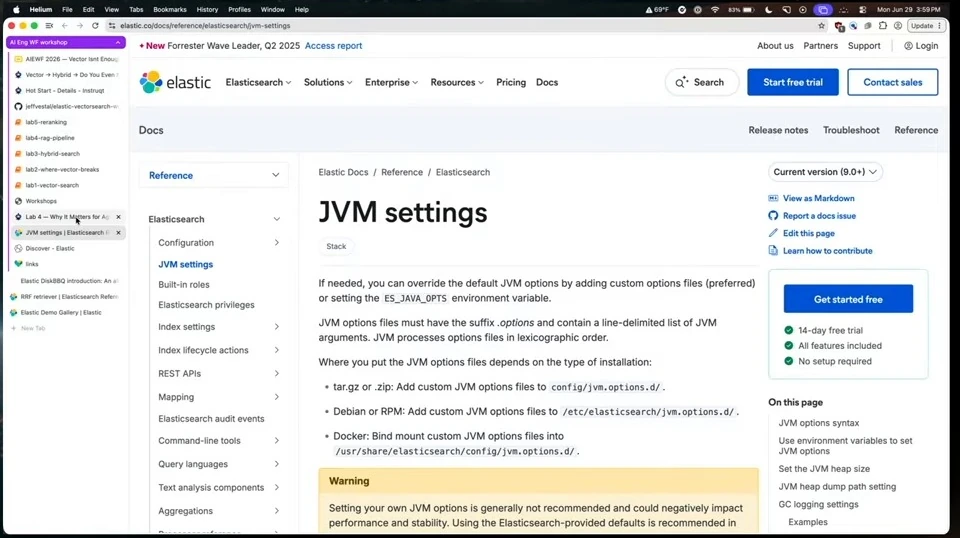Screen dimensions: 960x538
Task: Open the History menu in menu bar
Action: 207,10
